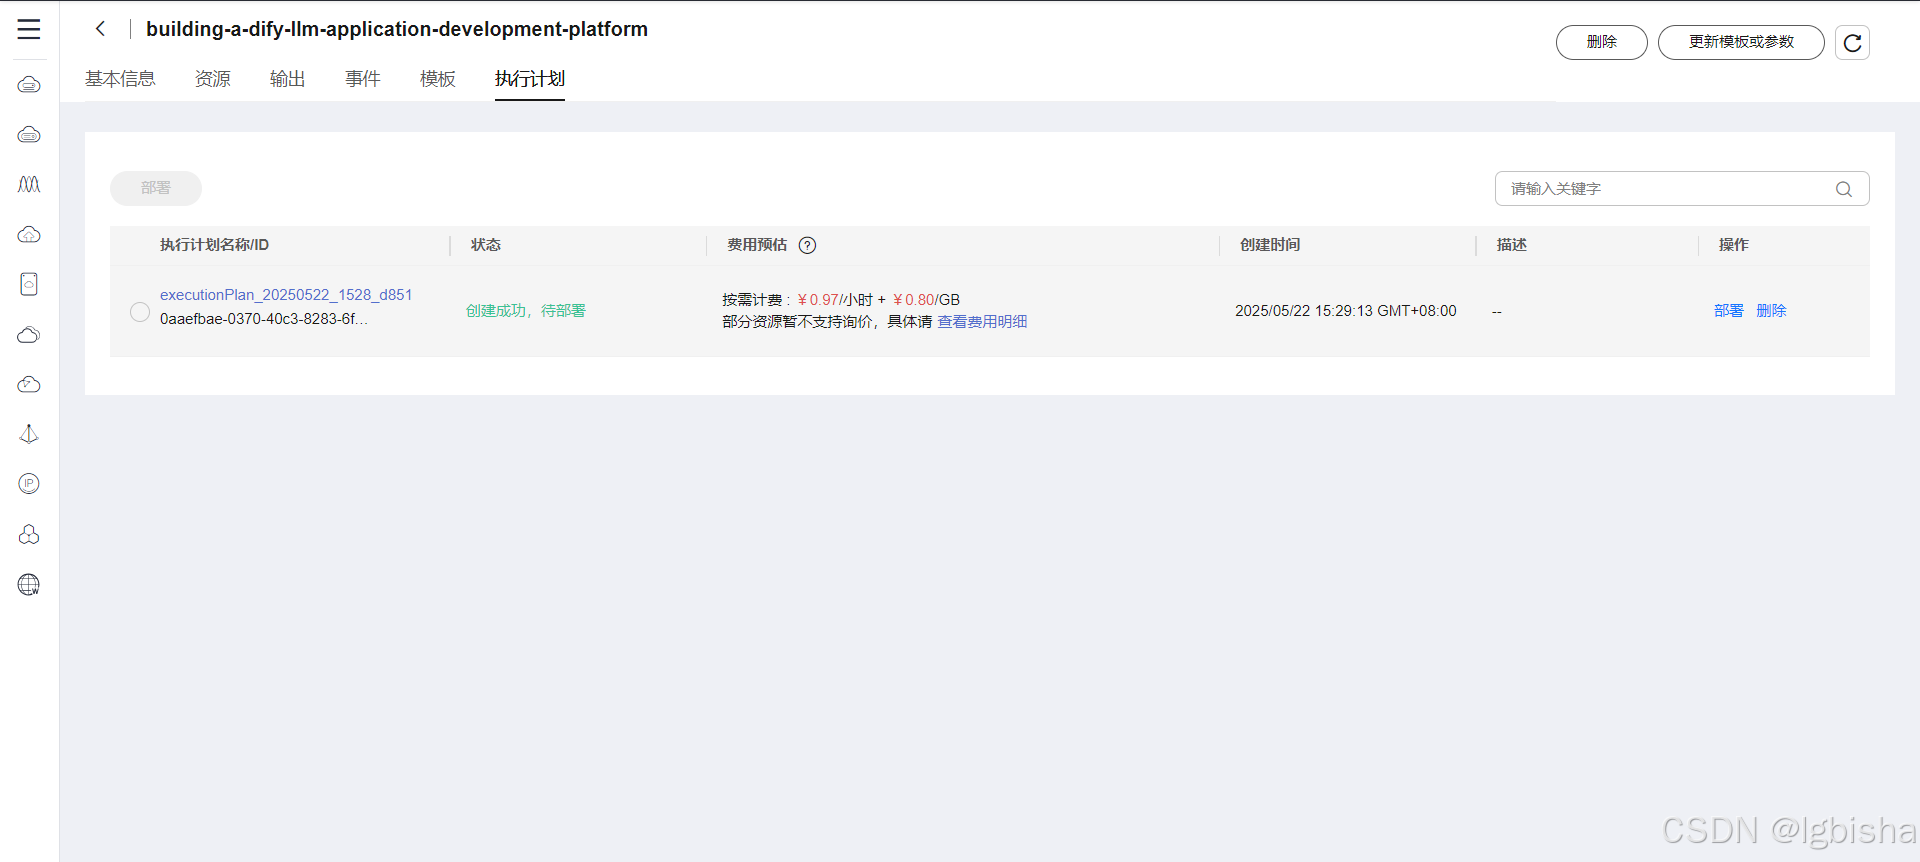
Task: Open the executionPlan_20250522_1528_d851 link
Action: pos(286,295)
